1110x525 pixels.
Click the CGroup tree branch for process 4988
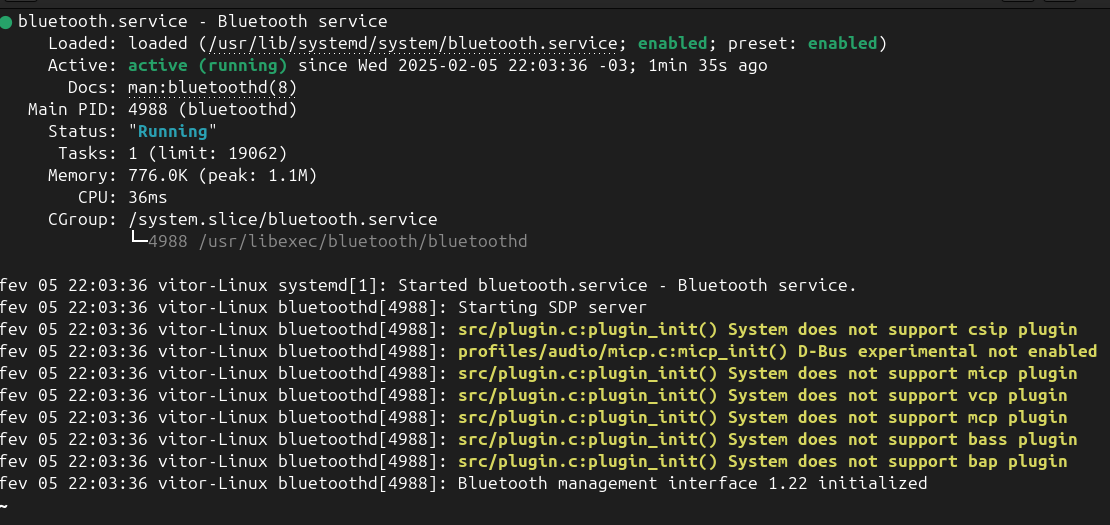[329, 242]
